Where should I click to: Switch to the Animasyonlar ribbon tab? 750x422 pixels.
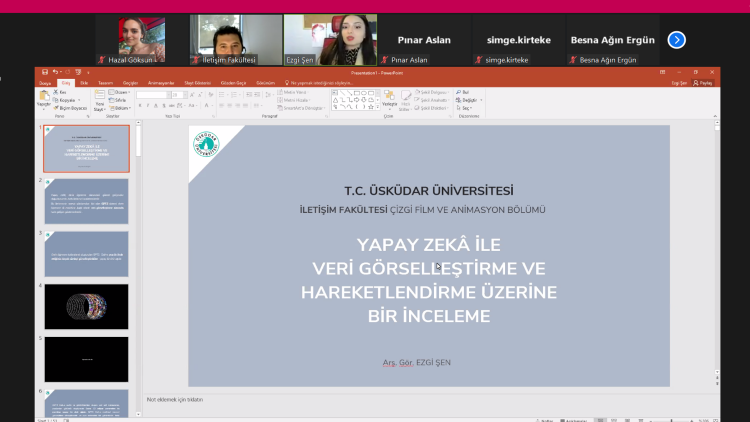[x=161, y=83]
